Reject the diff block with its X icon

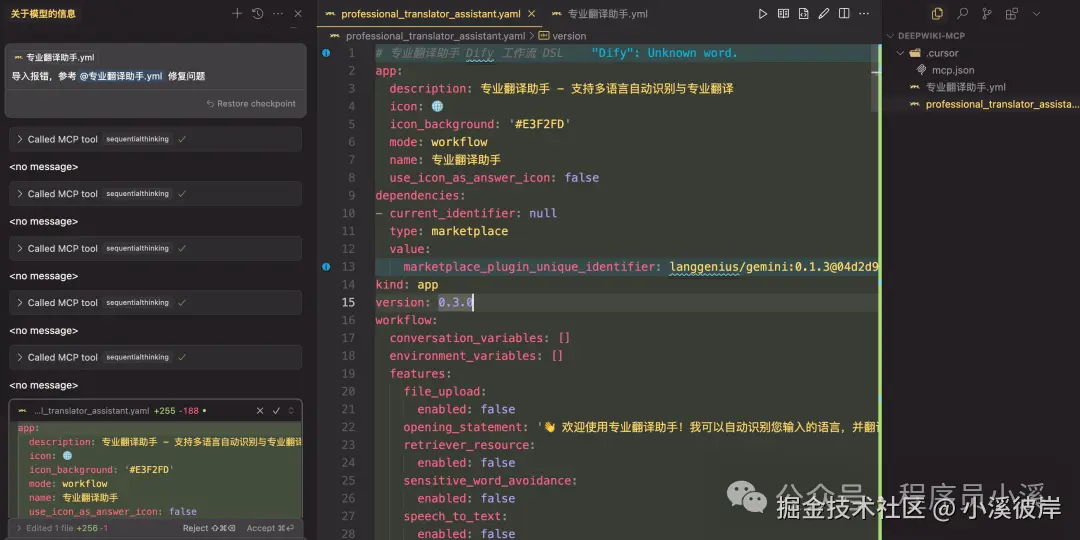[x=260, y=411]
